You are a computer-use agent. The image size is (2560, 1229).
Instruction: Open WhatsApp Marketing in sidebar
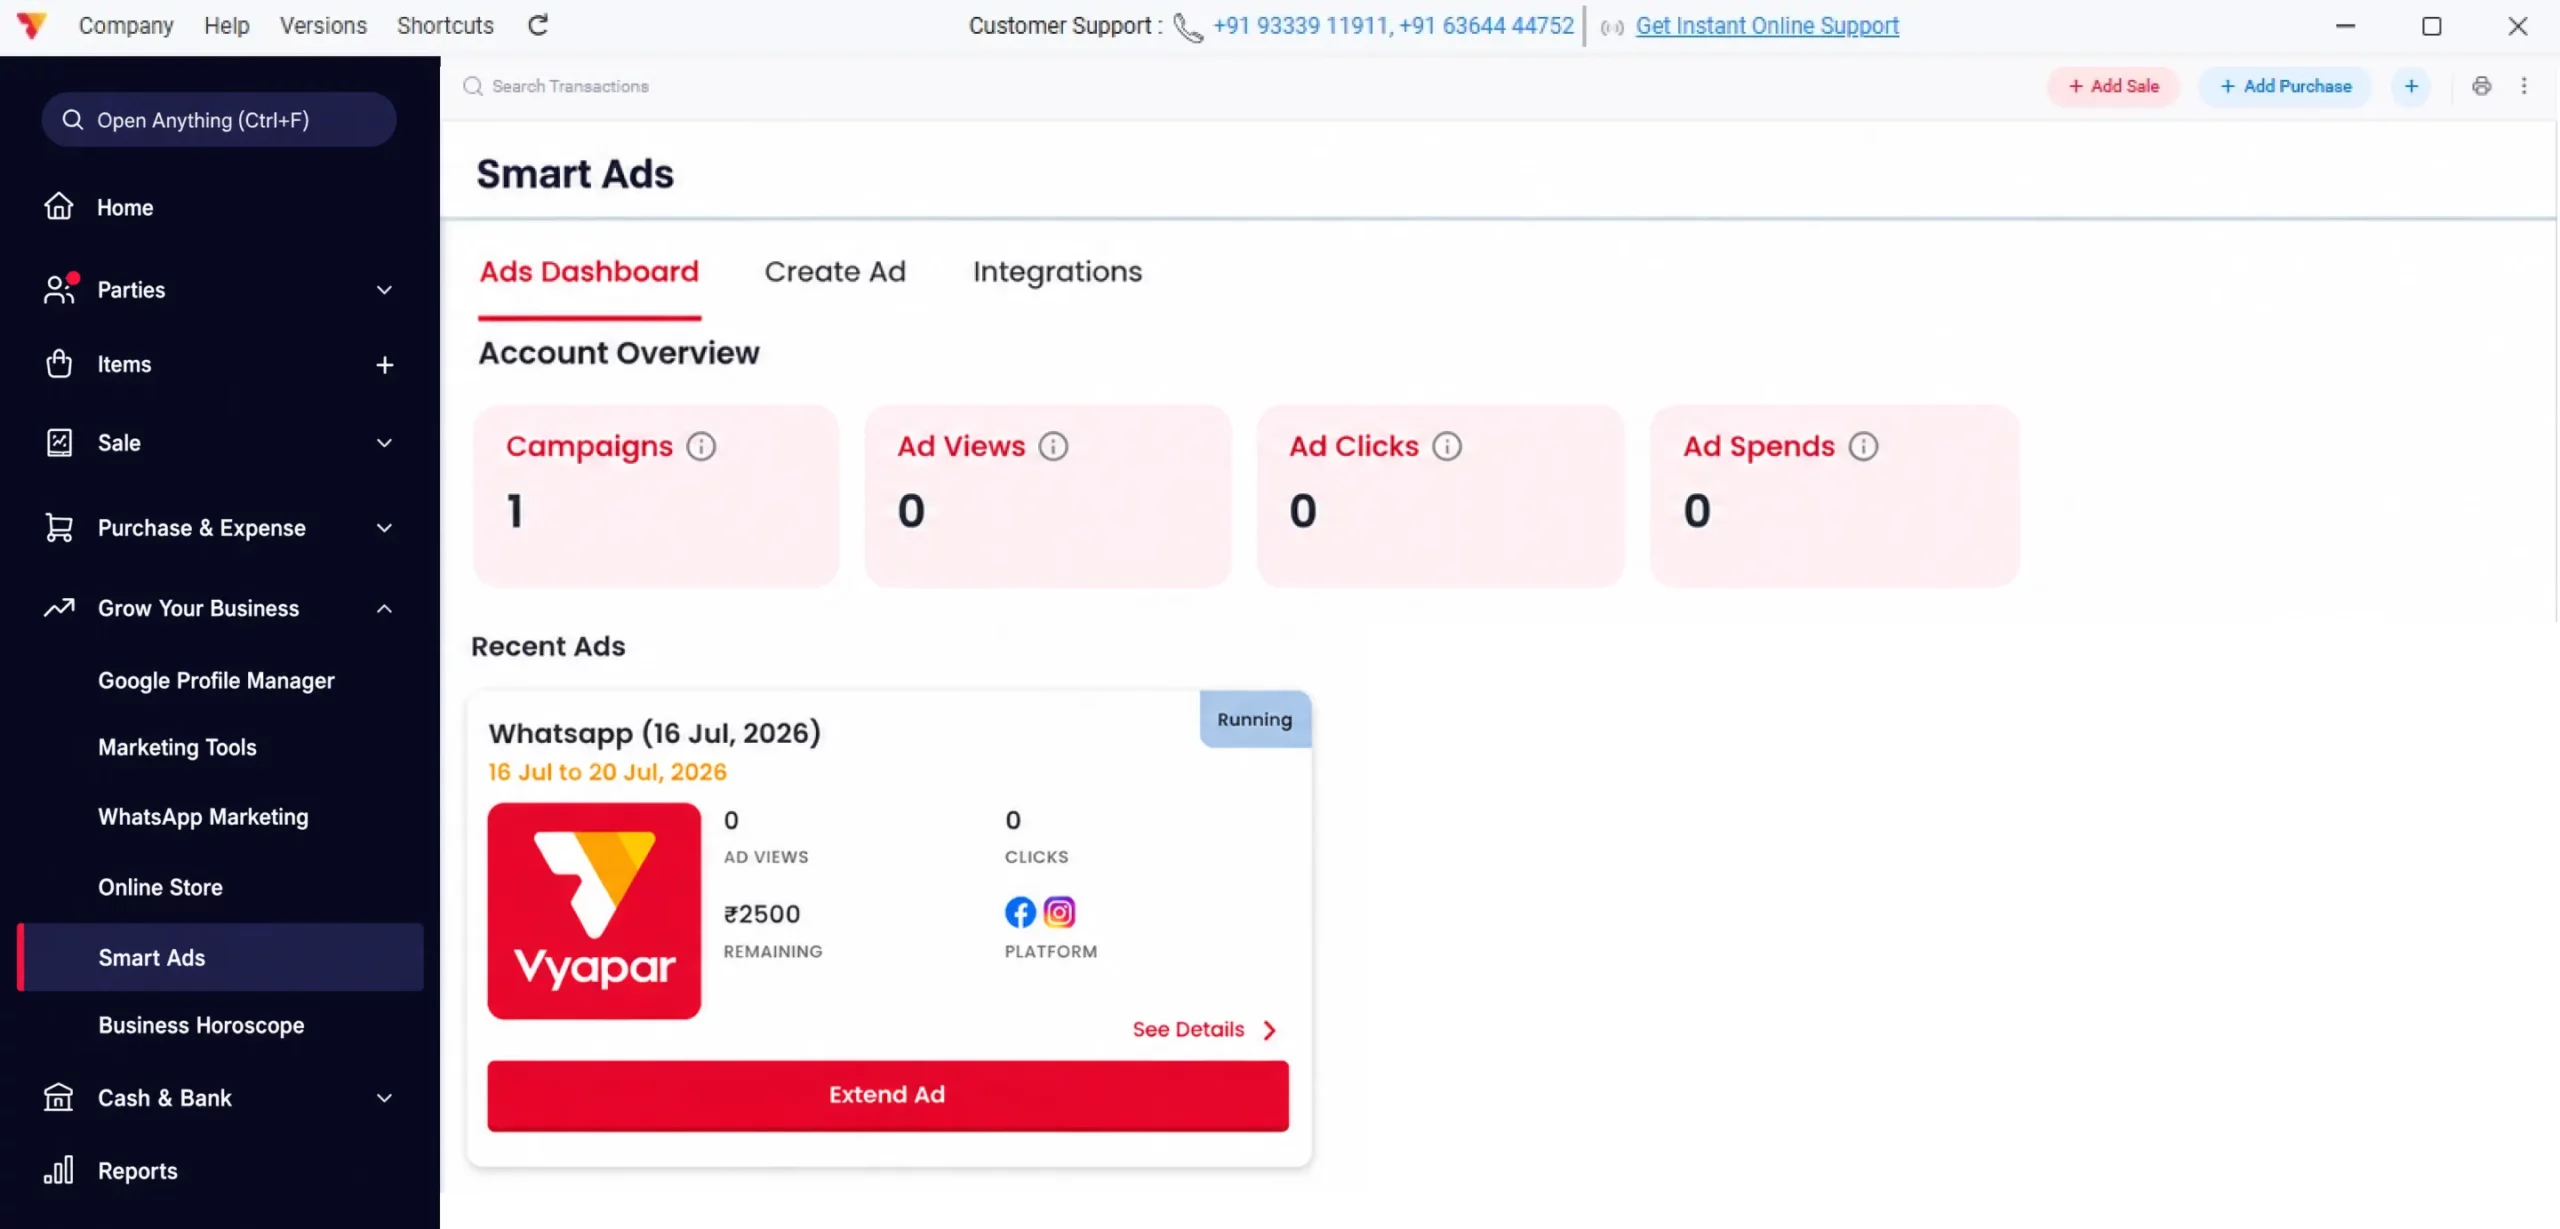pyautogui.click(x=203, y=817)
